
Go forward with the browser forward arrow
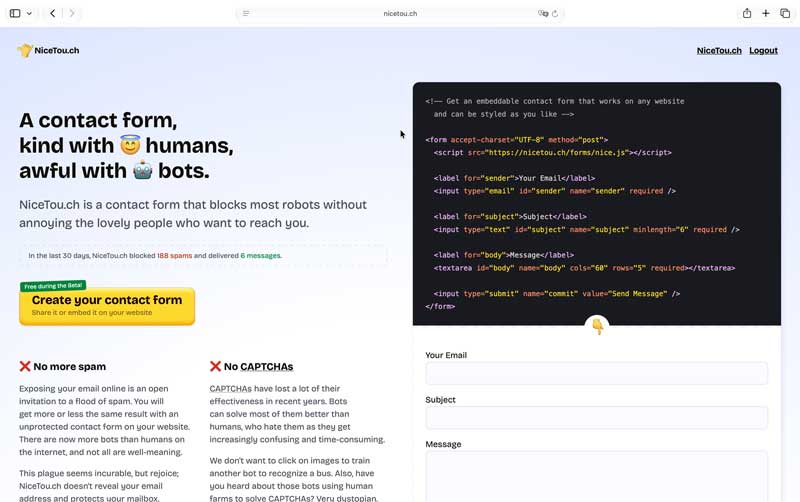point(72,13)
